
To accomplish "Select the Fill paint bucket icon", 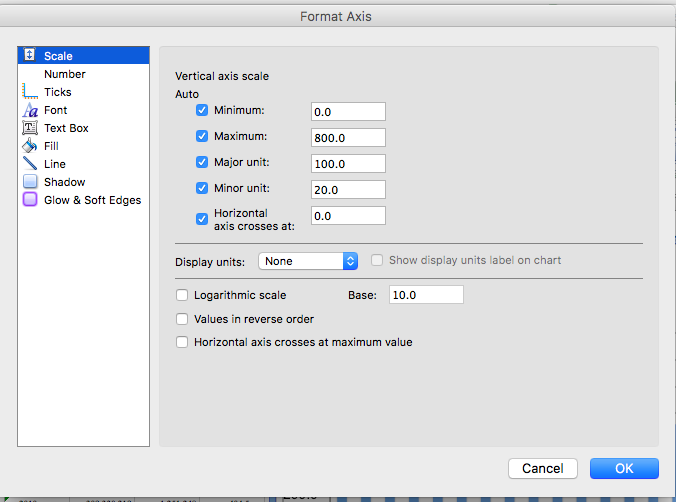I will point(30,146).
